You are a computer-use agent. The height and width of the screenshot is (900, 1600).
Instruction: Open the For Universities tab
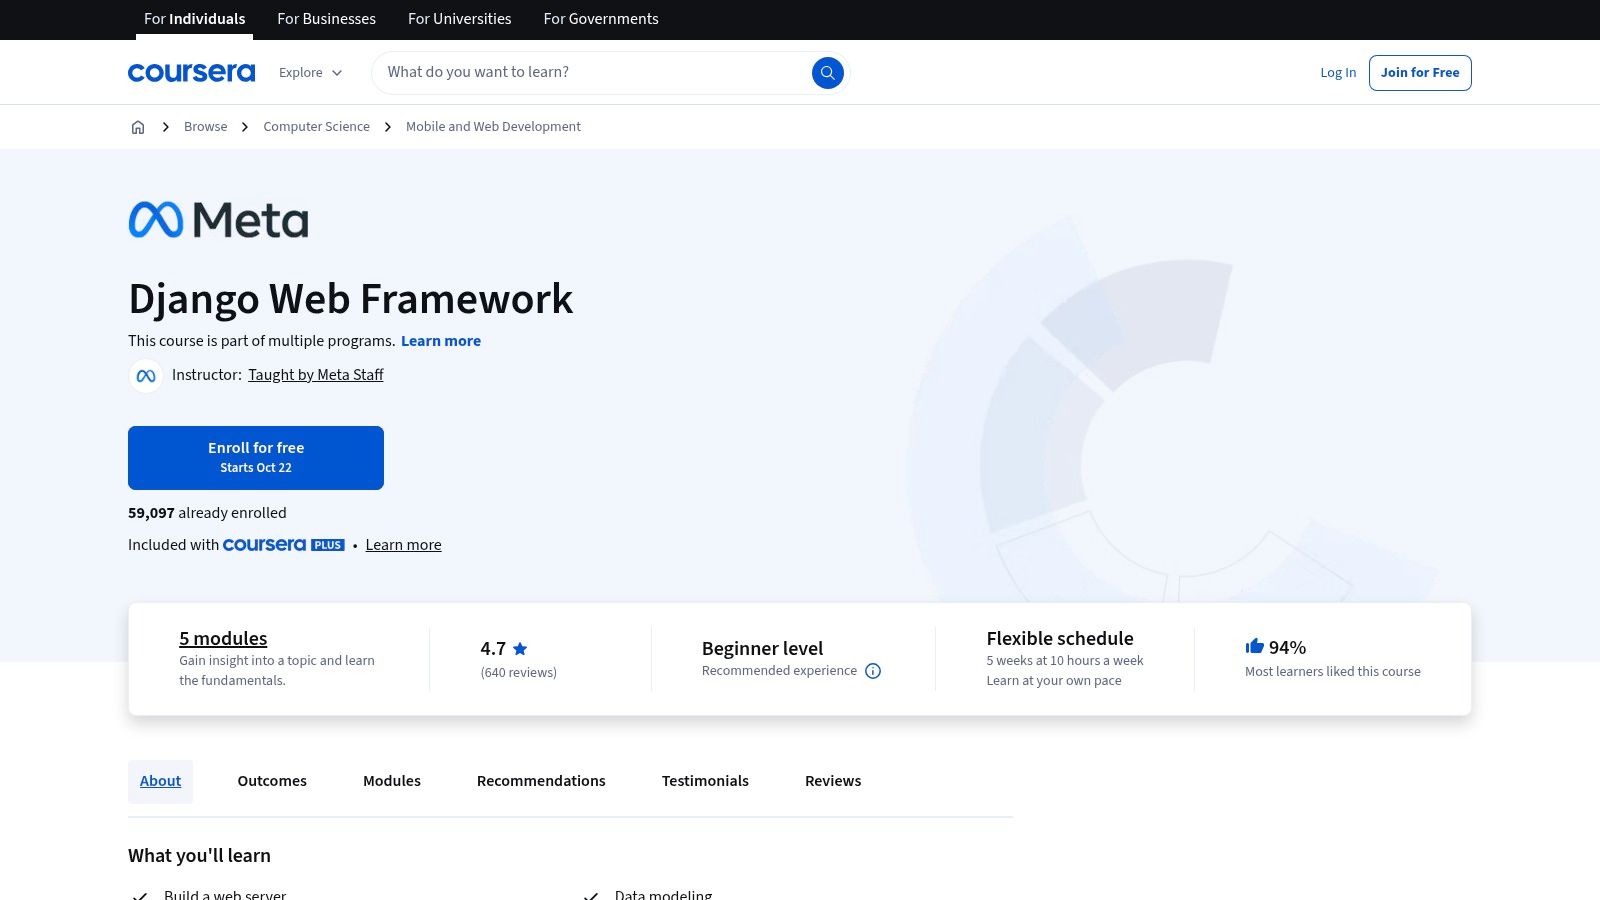[x=459, y=19]
